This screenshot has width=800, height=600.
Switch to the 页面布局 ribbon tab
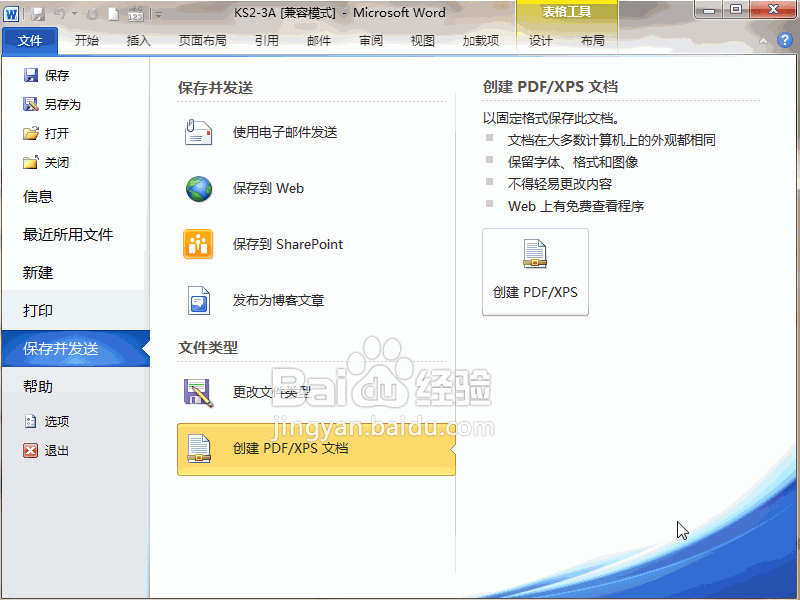(x=203, y=40)
